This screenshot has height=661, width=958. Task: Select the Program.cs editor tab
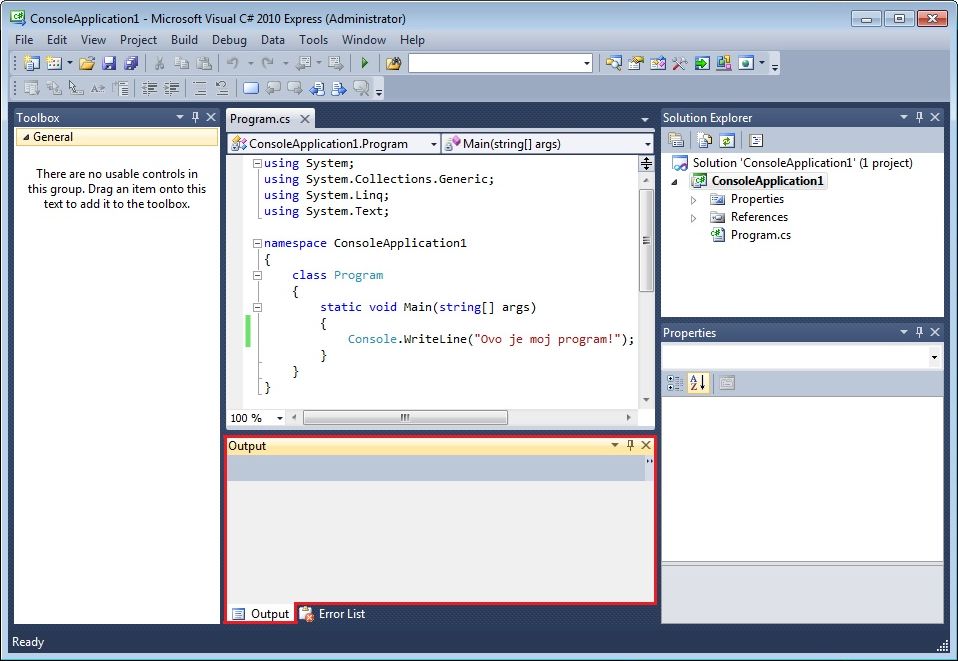260,119
